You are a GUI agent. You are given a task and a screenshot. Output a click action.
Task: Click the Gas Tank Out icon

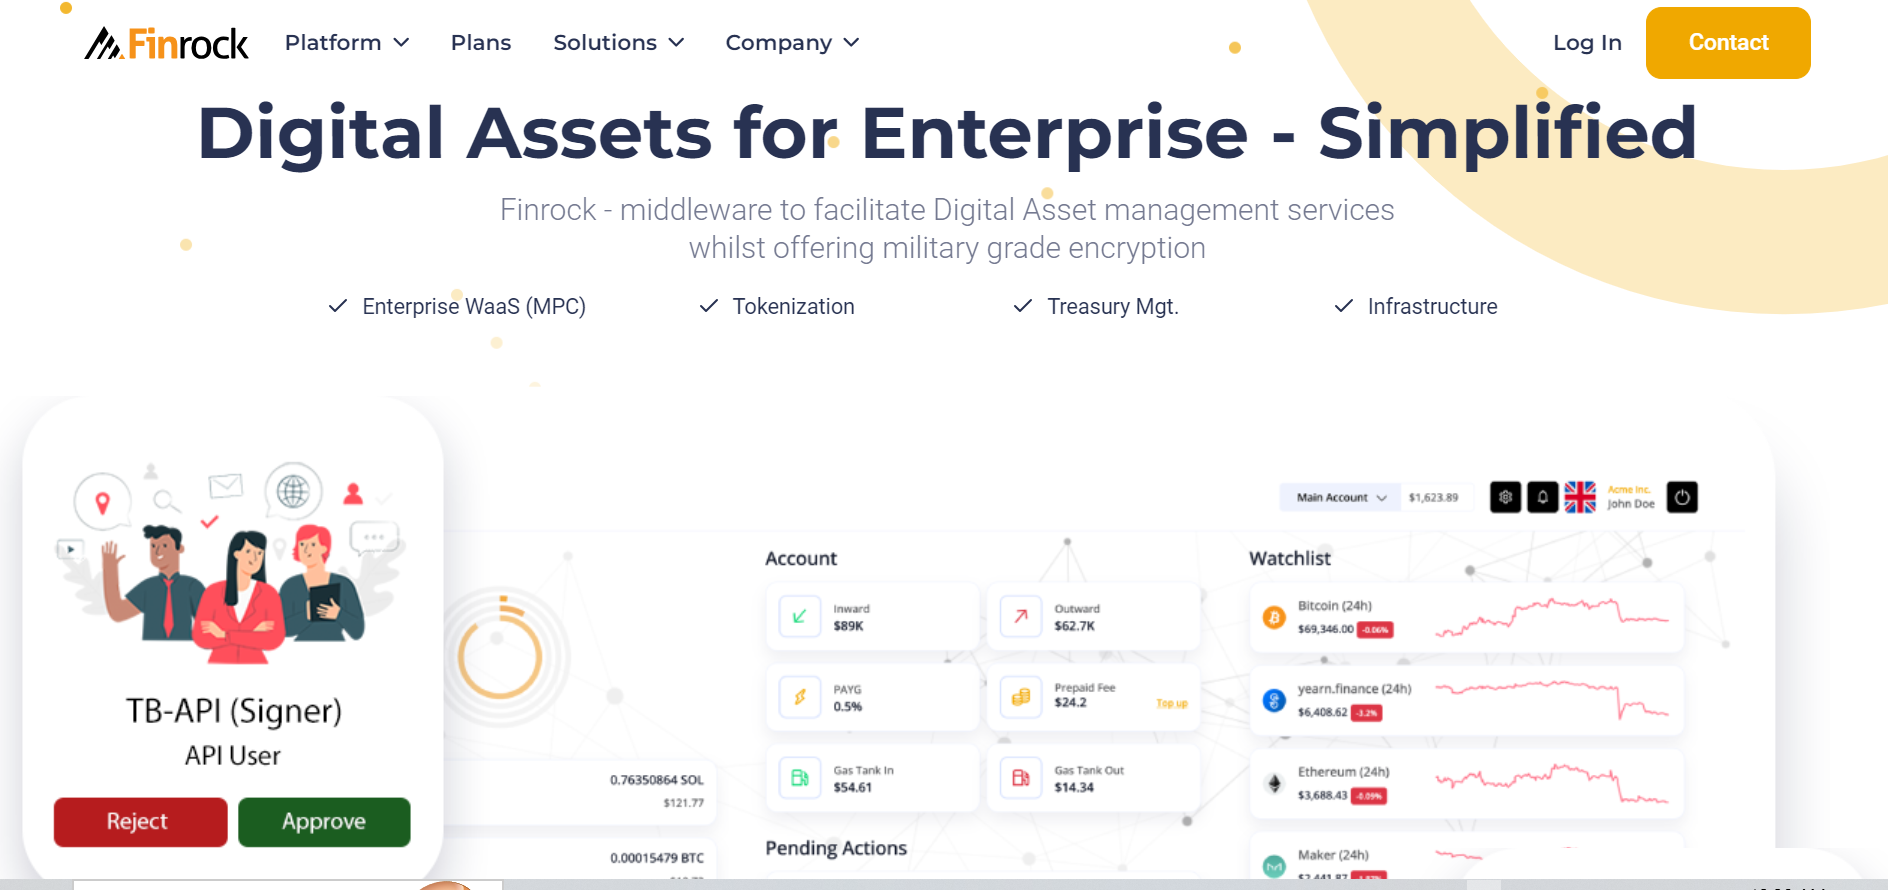(x=1020, y=778)
